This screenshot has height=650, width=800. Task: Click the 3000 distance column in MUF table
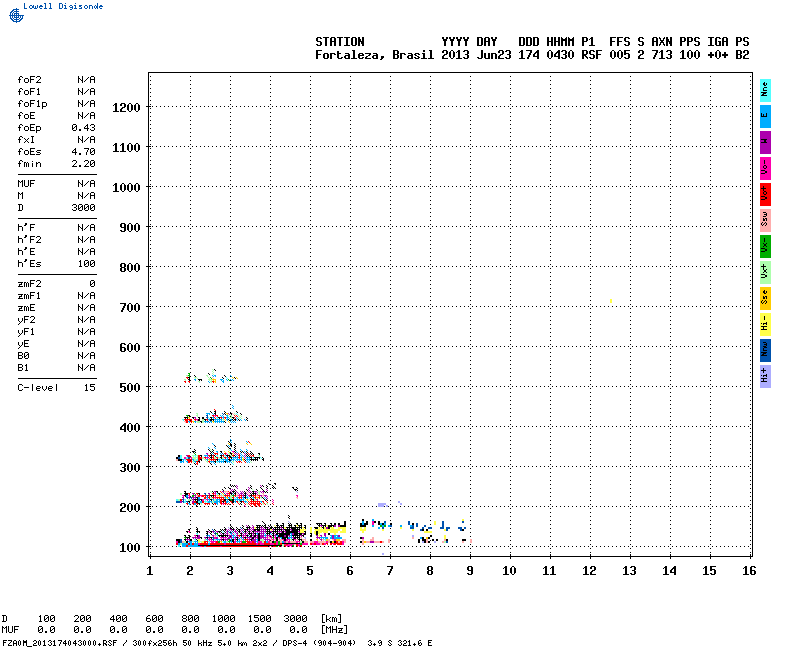click(295, 618)
